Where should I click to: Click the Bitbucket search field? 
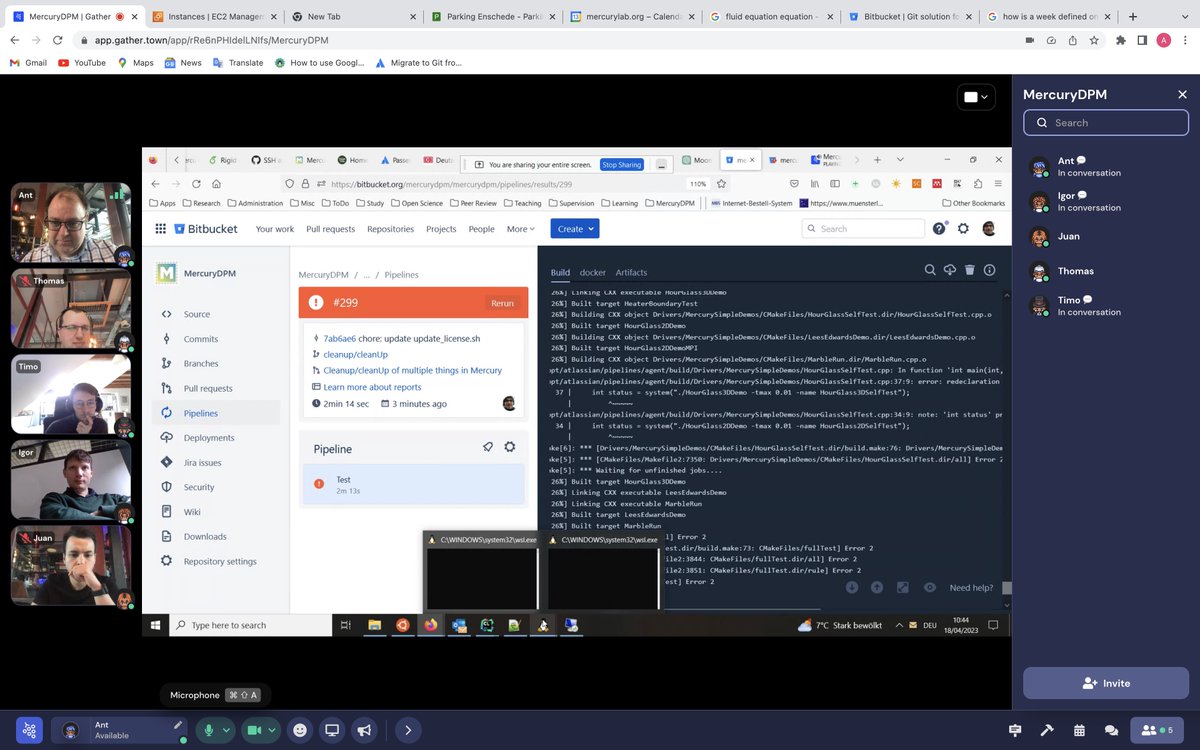pos(862,228)
